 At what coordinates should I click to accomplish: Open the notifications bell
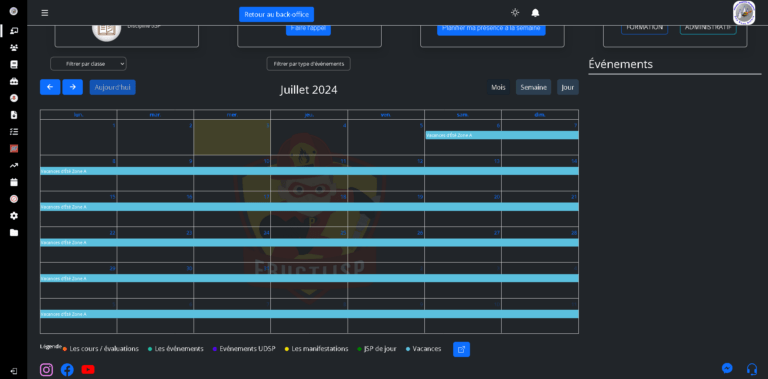[535, 13]
